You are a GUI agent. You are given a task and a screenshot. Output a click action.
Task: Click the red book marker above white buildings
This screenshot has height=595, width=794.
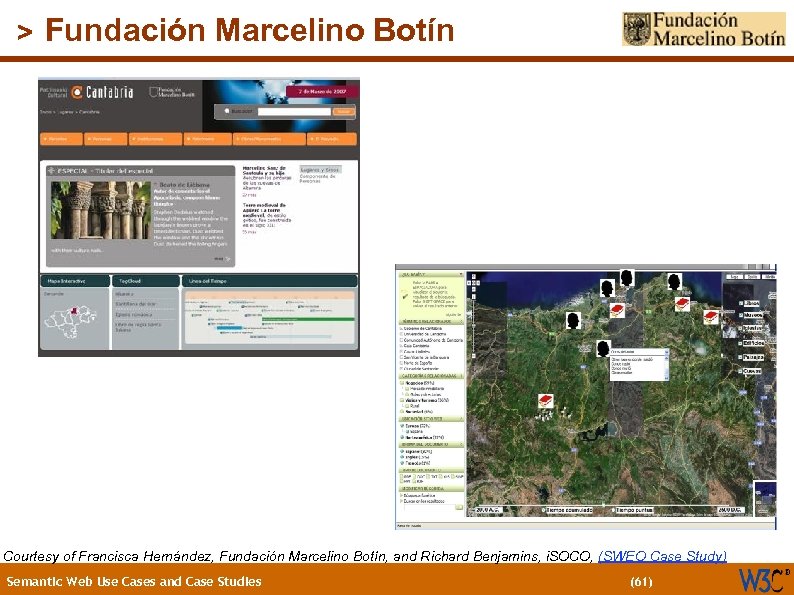point(545,401)
